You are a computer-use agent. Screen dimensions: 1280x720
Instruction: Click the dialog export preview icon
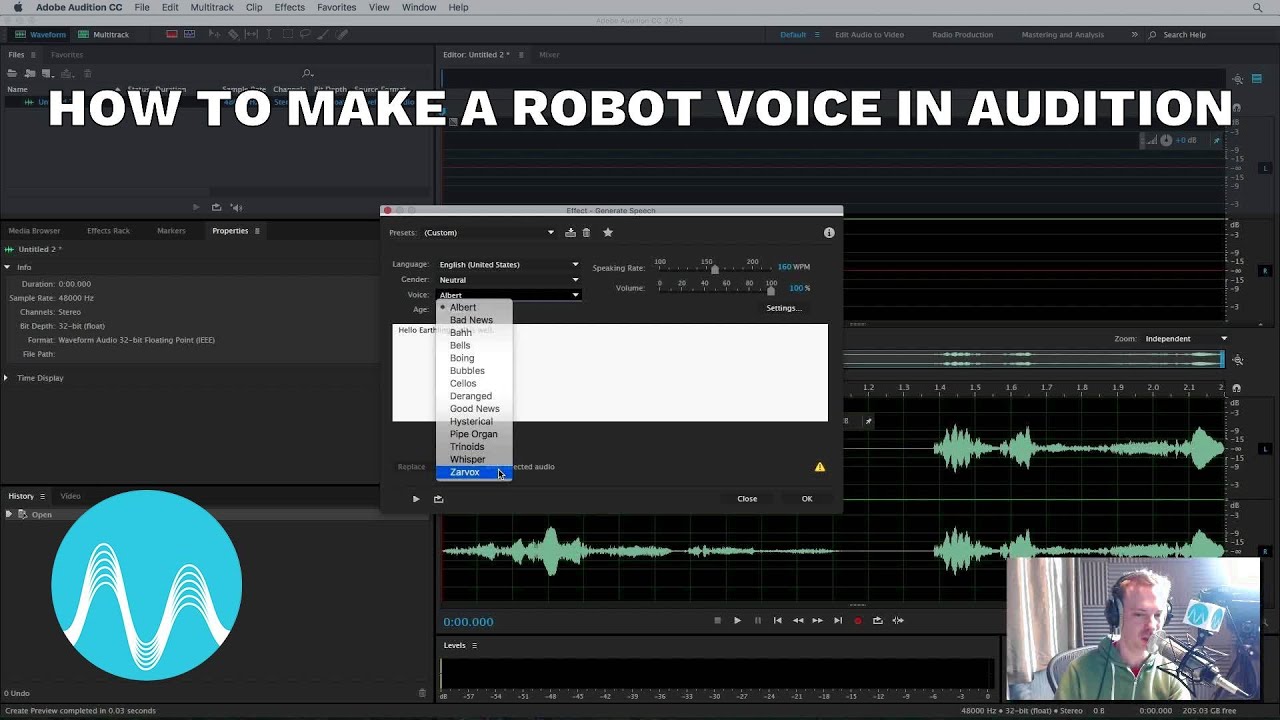(438, 498)
